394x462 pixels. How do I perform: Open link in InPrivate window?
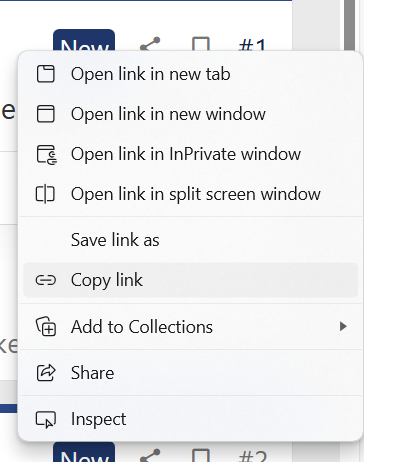pyautogui.click(x=191, y=154)
